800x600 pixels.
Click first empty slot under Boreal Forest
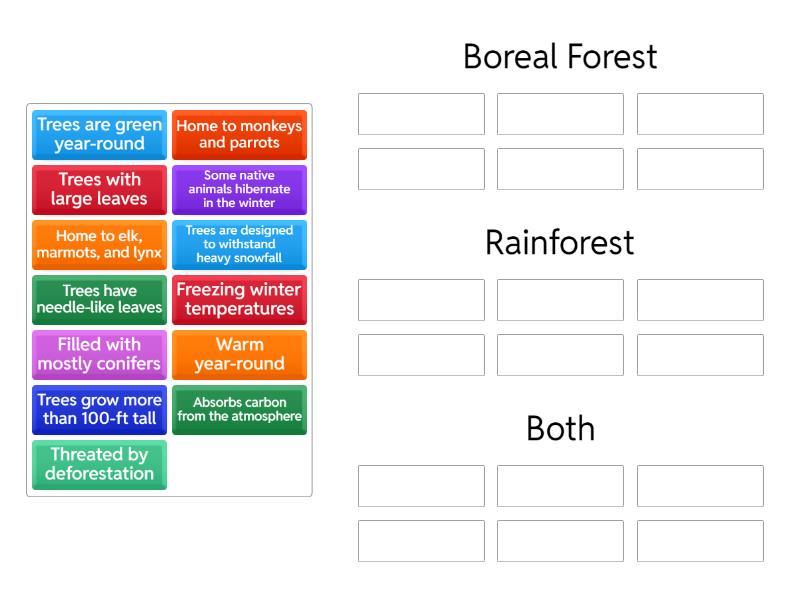coord(421,114)
